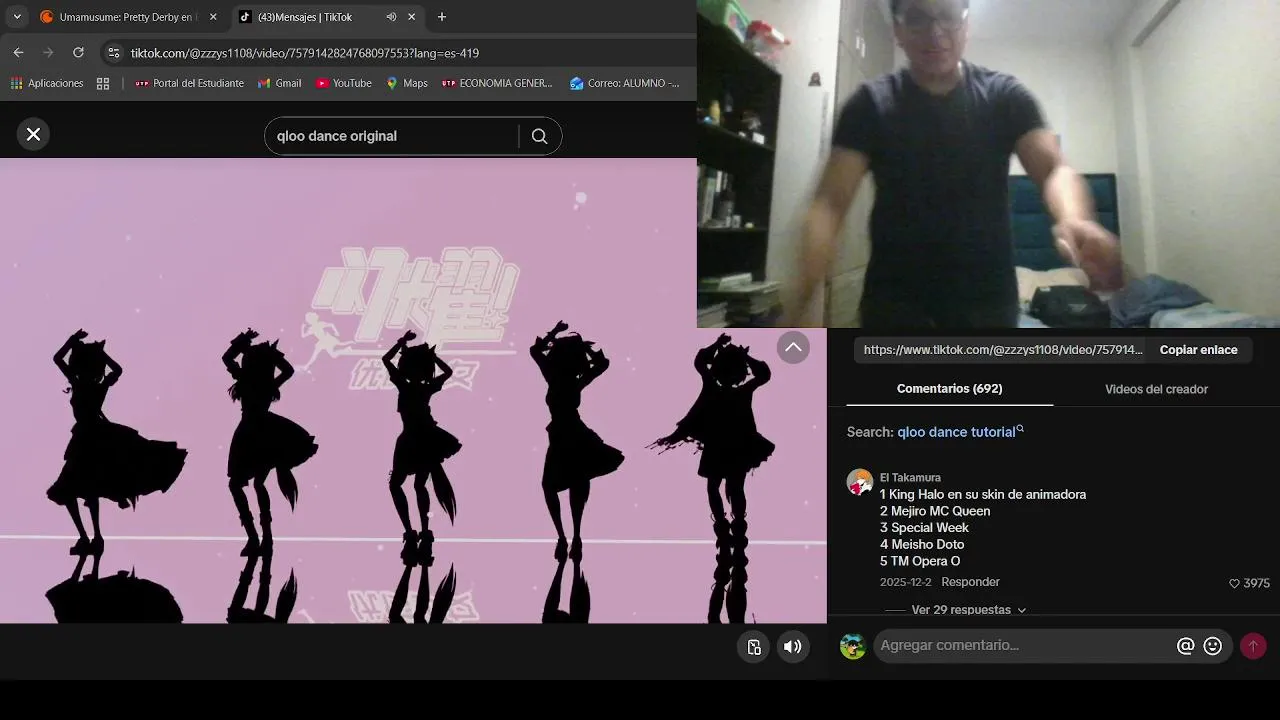This screenshot has width=1280, height=720.
Task: Open the Maps bookmark
Action: click(x=407, y=83)
